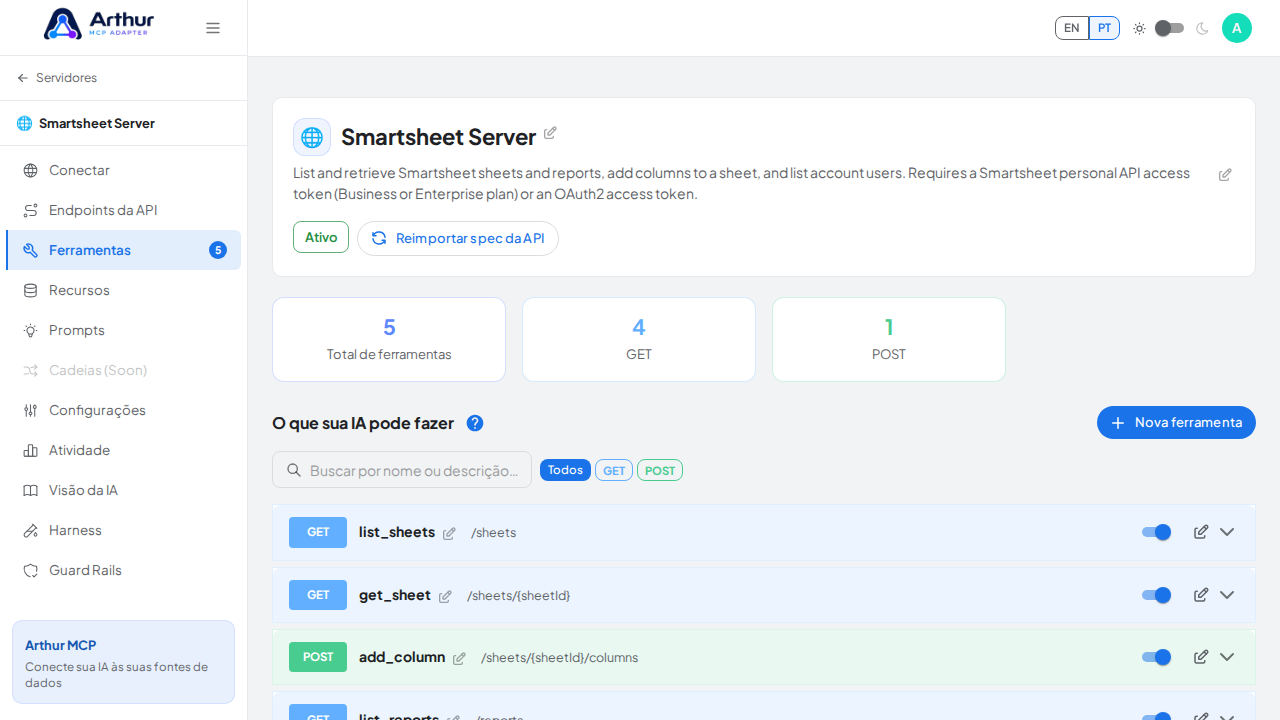Open Atividade in sidebar
1280x720 pixels.
point(124,450)
